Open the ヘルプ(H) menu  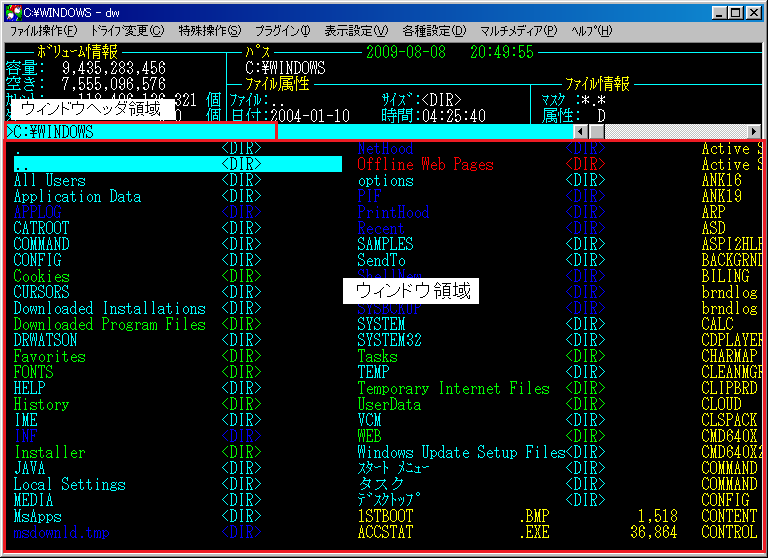point(591,31)
